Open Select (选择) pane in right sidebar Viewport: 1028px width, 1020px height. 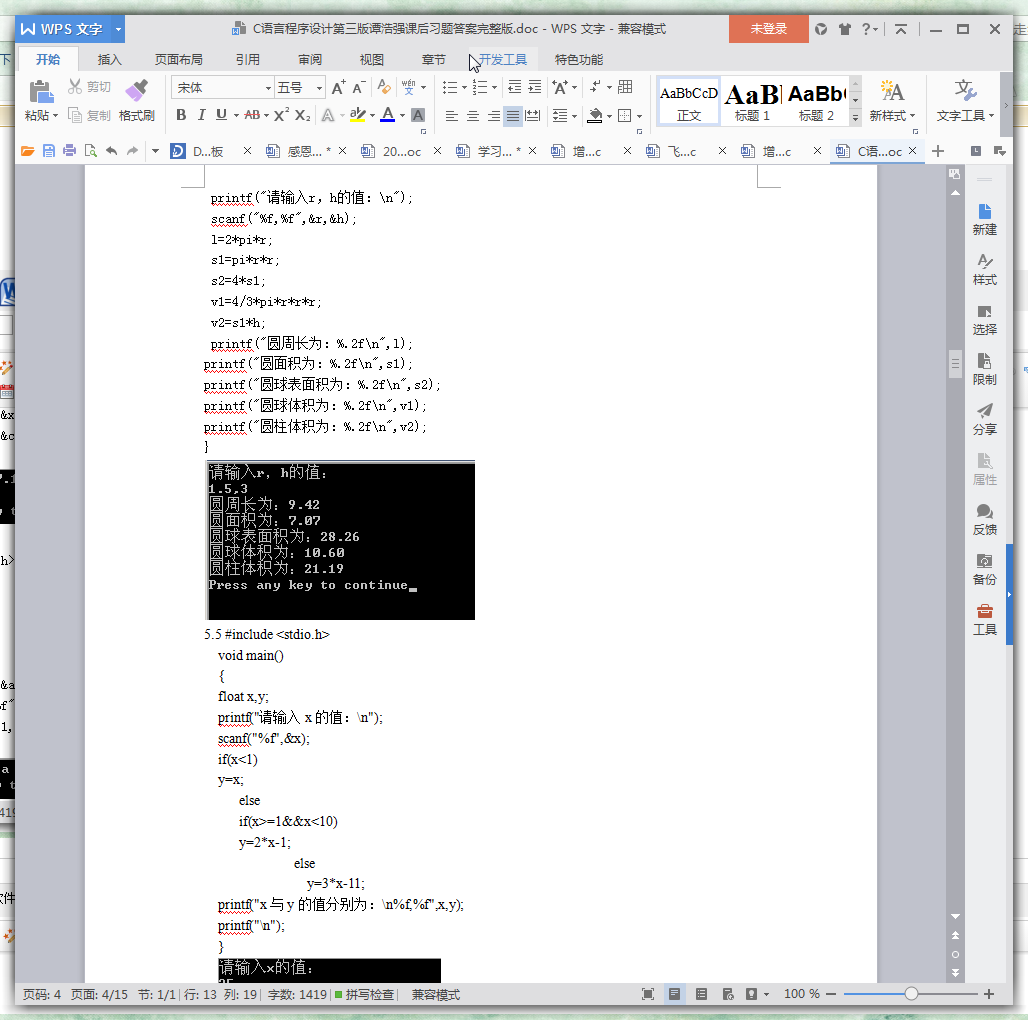[984, 320]
